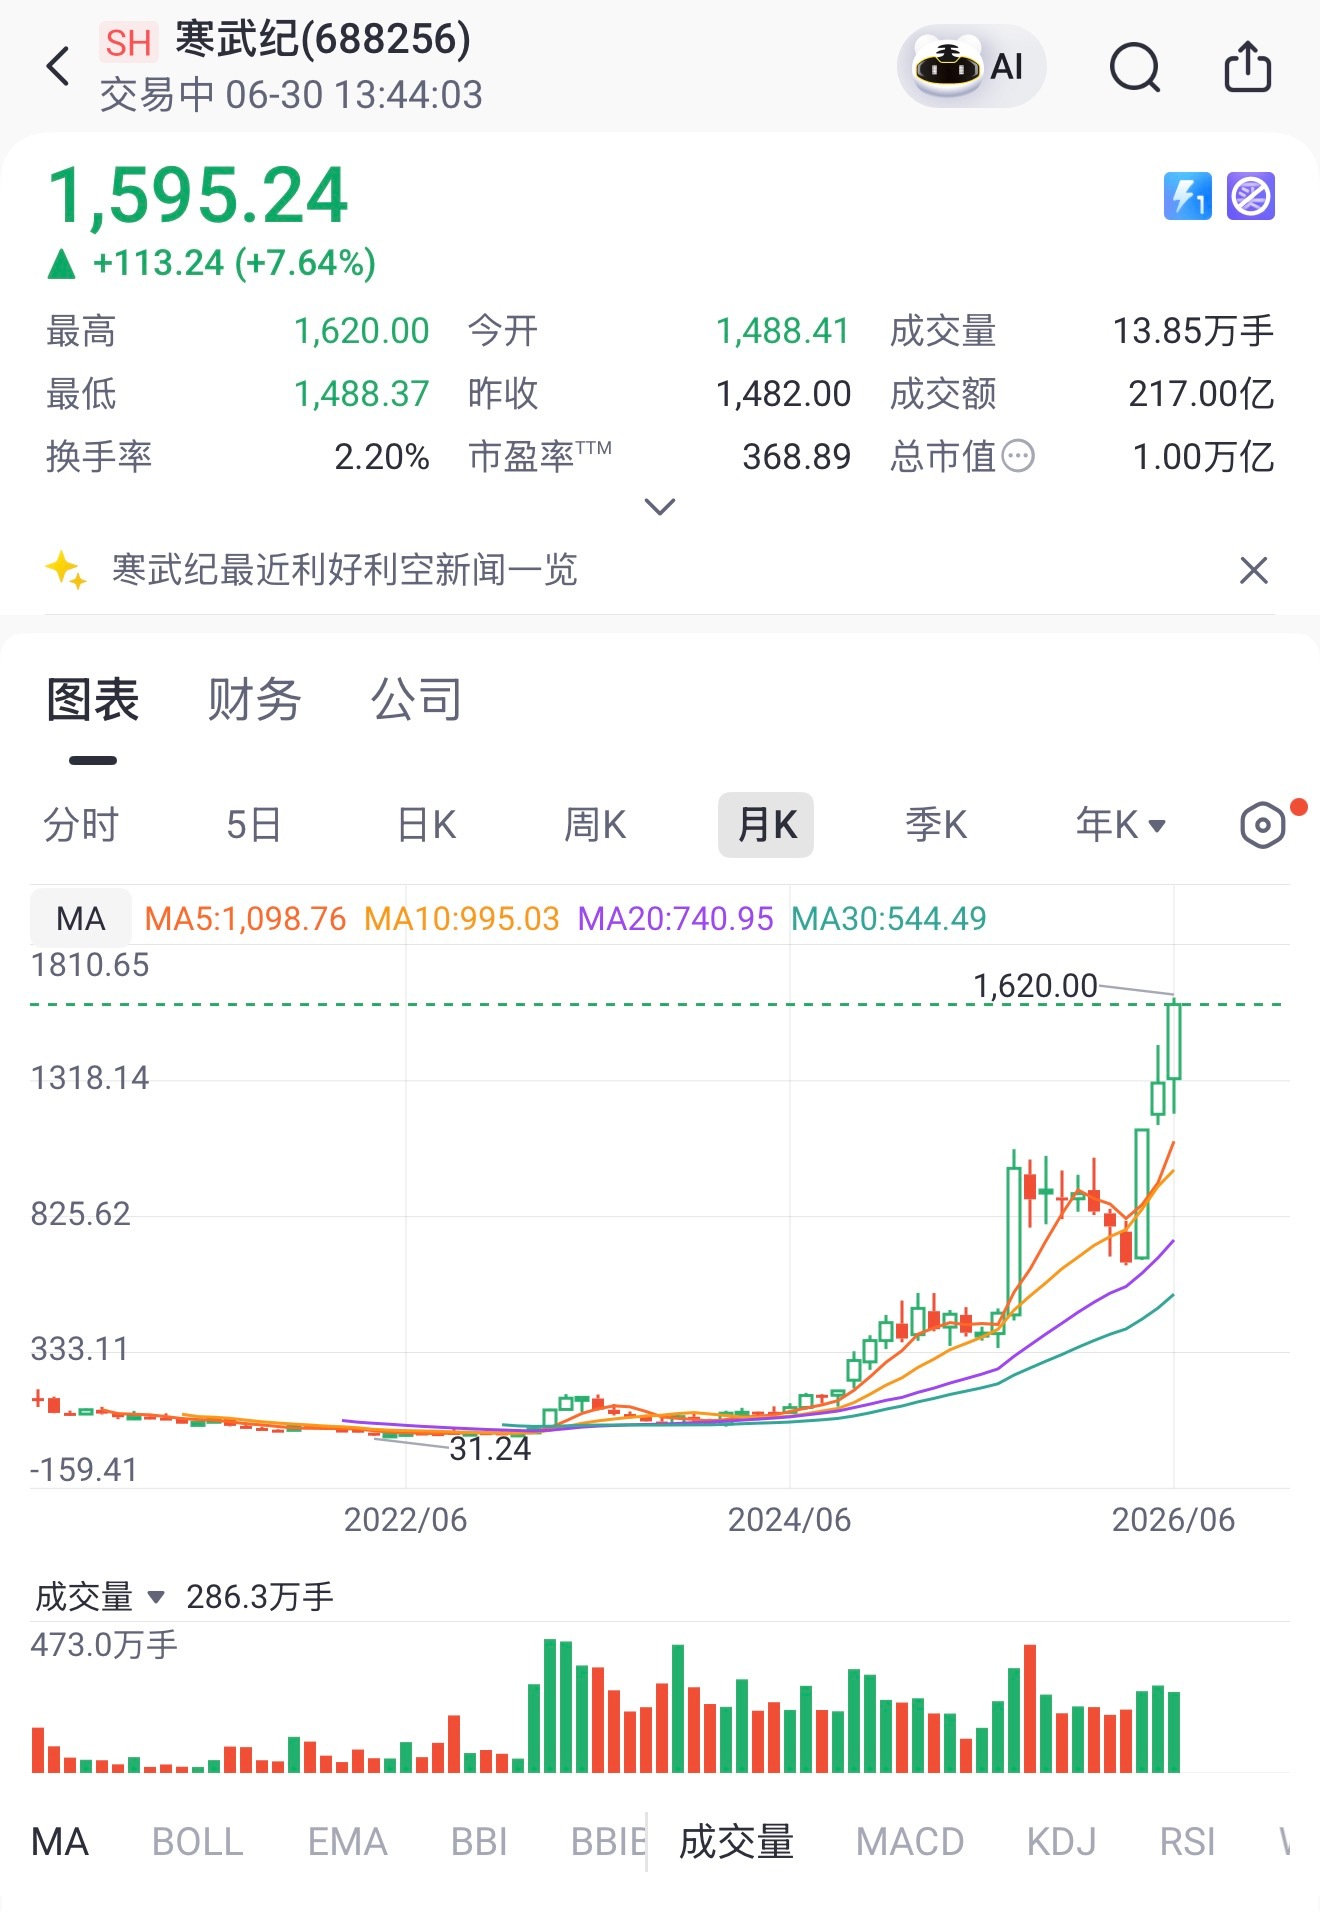Tap the 1,620.00 high label on chart
Screen dimensions: 1320x1911
pyautogui.click(x=1035, y=986)
